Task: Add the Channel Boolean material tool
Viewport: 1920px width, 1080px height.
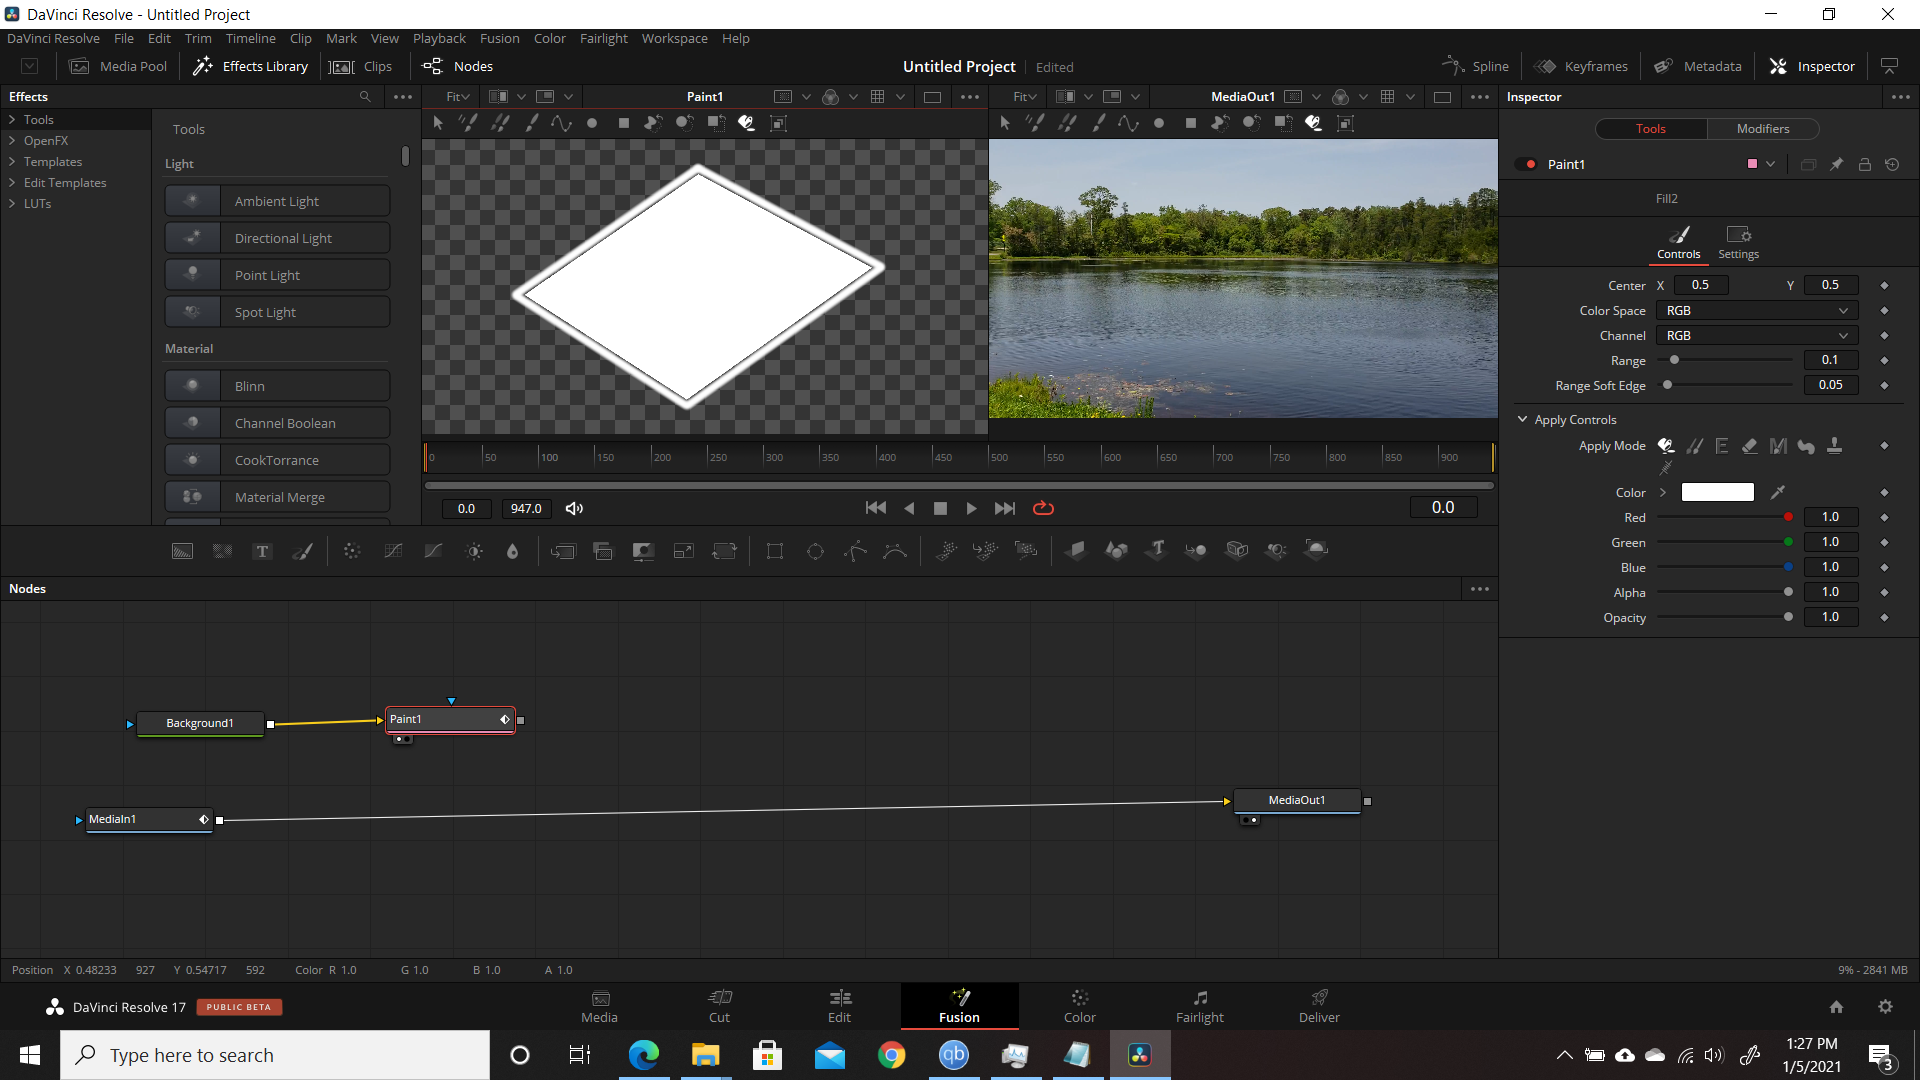Action: (x=277, y=423)
